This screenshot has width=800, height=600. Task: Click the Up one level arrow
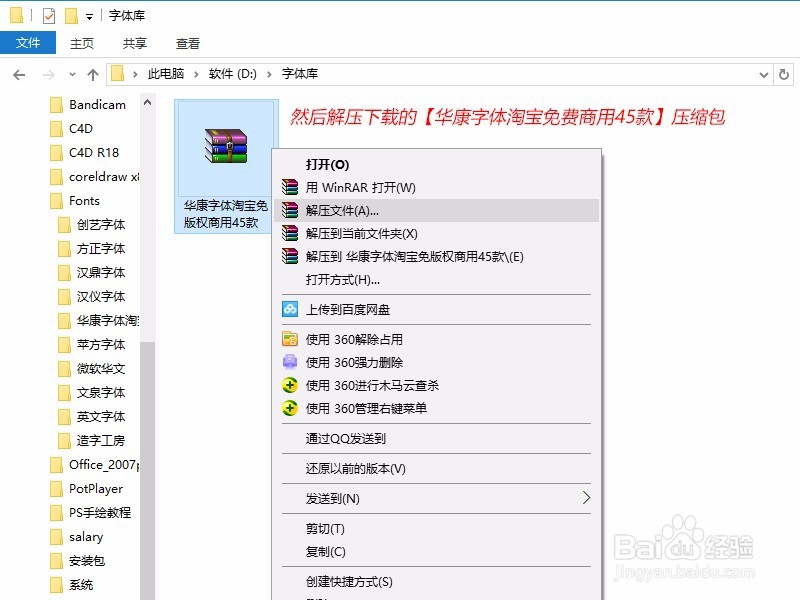coord(92,75)
